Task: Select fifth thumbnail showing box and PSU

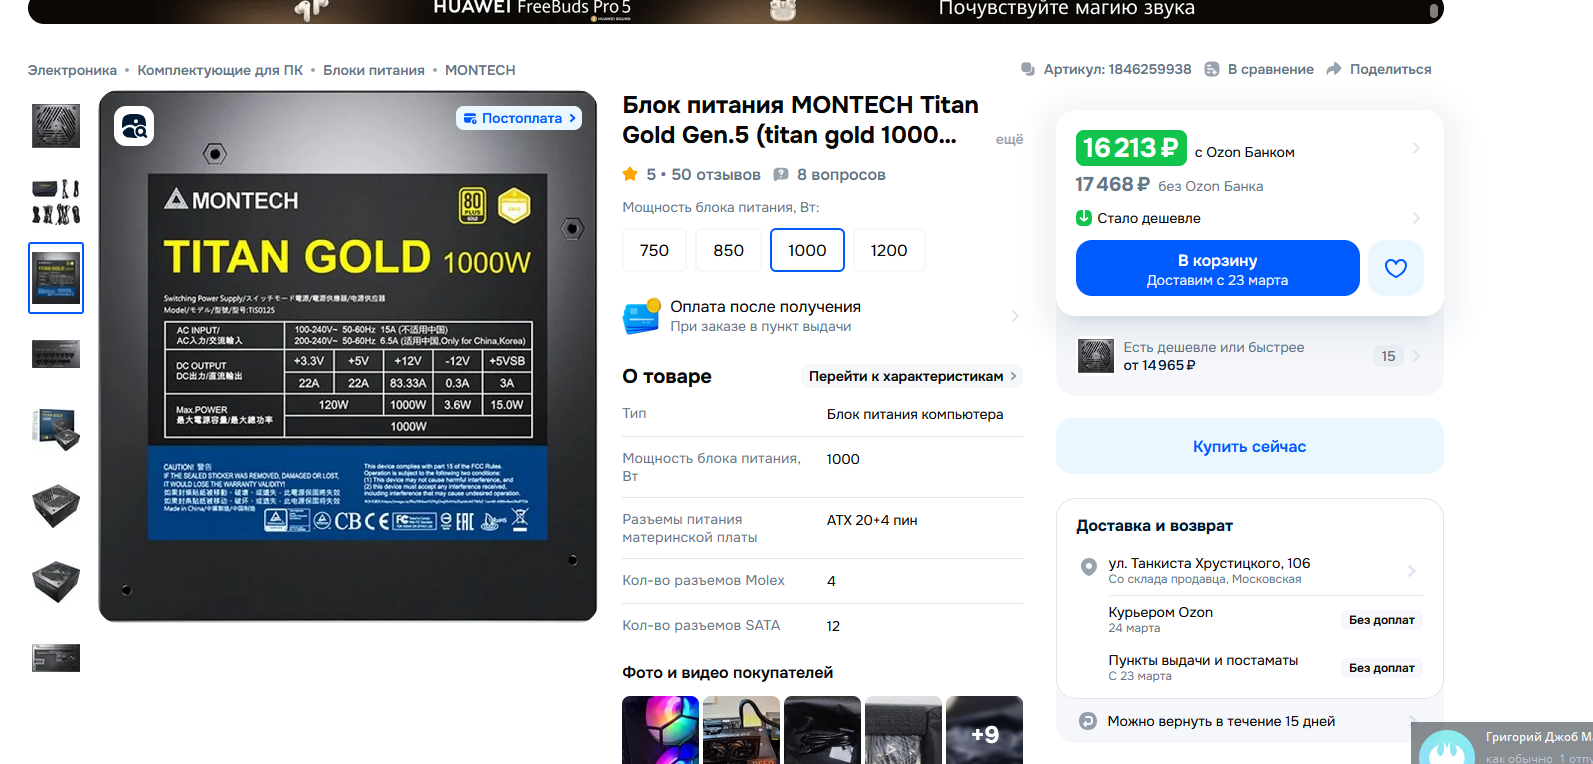Action: click(56, 429)
